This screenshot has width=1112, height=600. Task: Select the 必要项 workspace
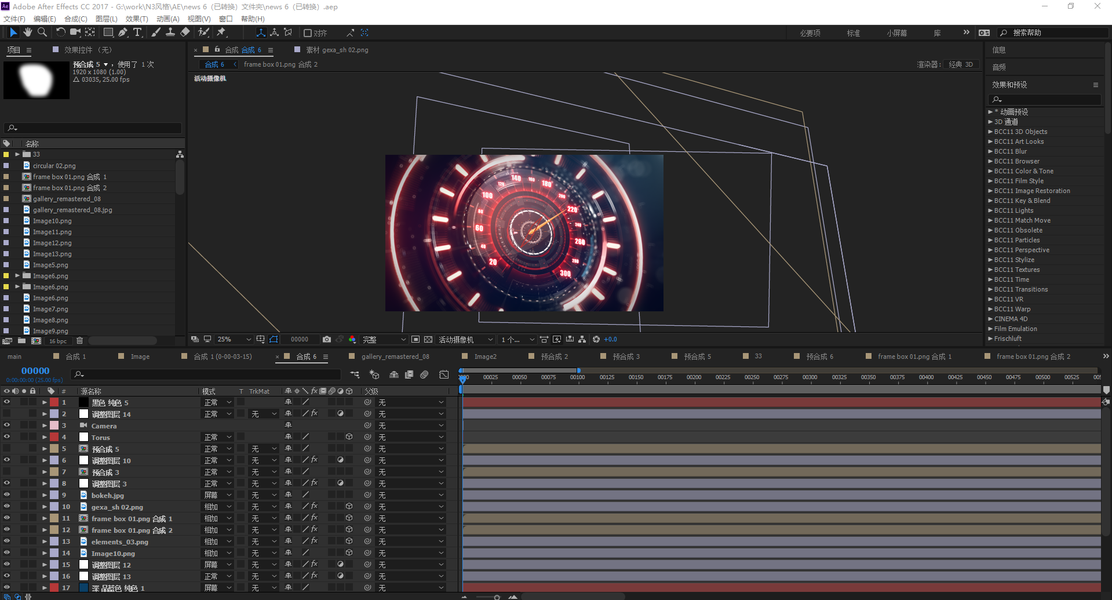tap(810, 33)
